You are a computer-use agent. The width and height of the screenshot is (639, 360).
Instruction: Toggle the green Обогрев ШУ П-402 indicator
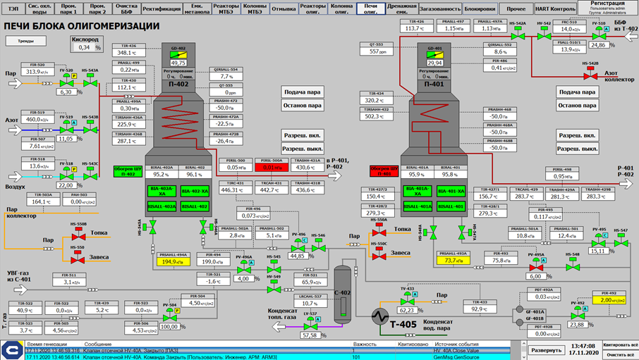[128, 171]
